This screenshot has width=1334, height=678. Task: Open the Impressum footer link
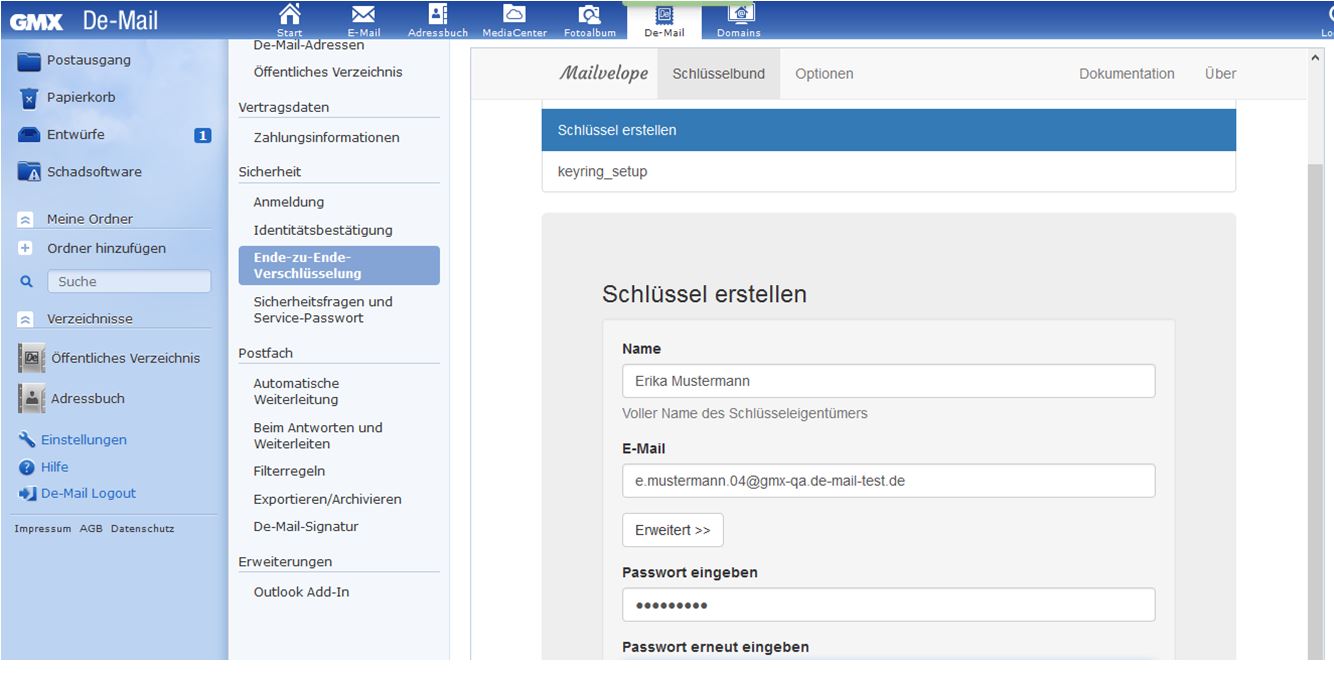[x=43, y=528]
